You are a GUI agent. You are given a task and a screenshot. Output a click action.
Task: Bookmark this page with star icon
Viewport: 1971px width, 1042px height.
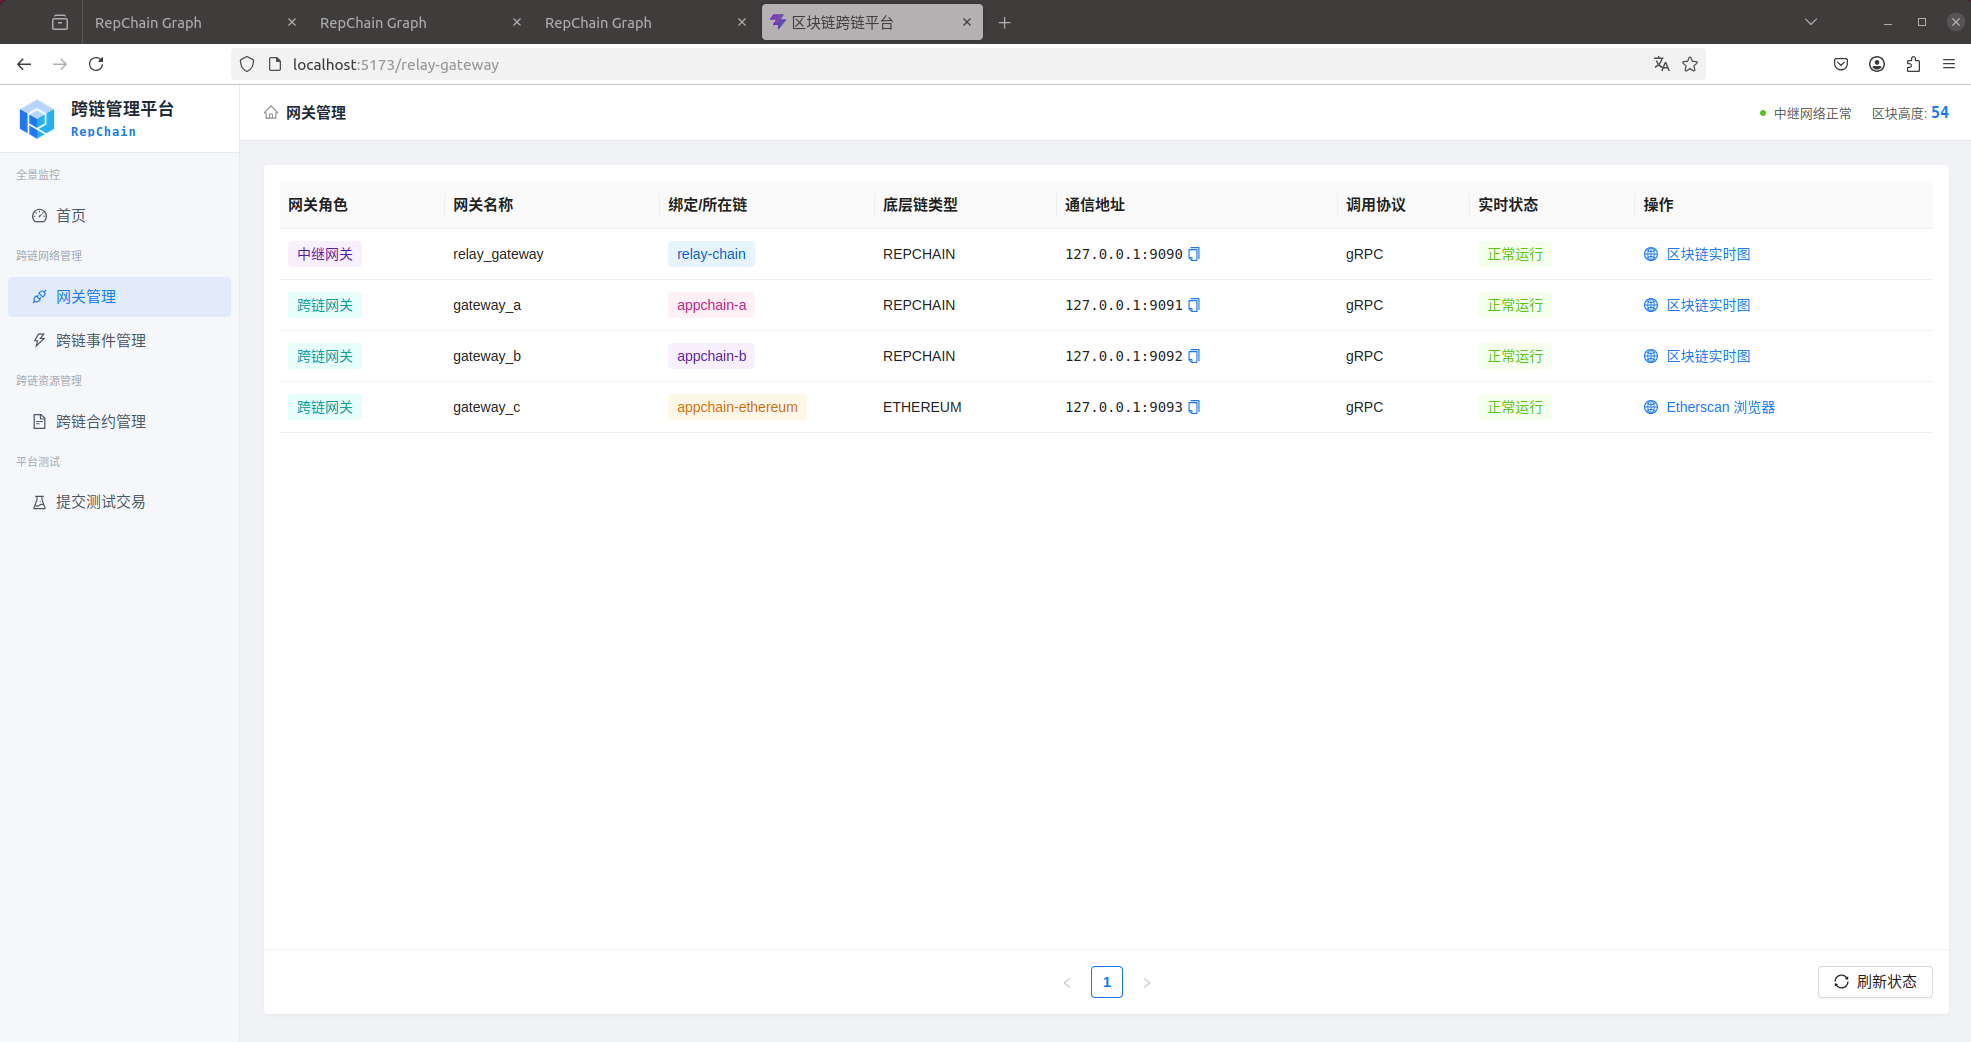coord(1690,64)
